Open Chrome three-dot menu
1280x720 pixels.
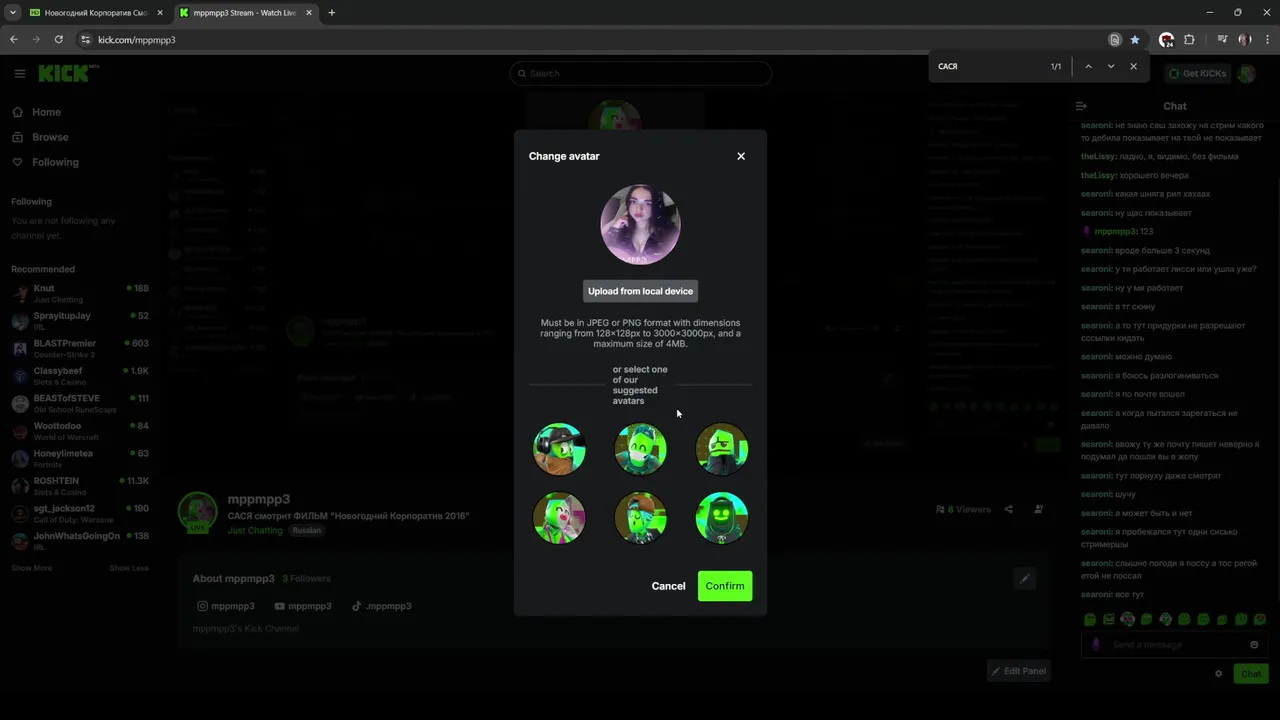(x=1266, y=40)
